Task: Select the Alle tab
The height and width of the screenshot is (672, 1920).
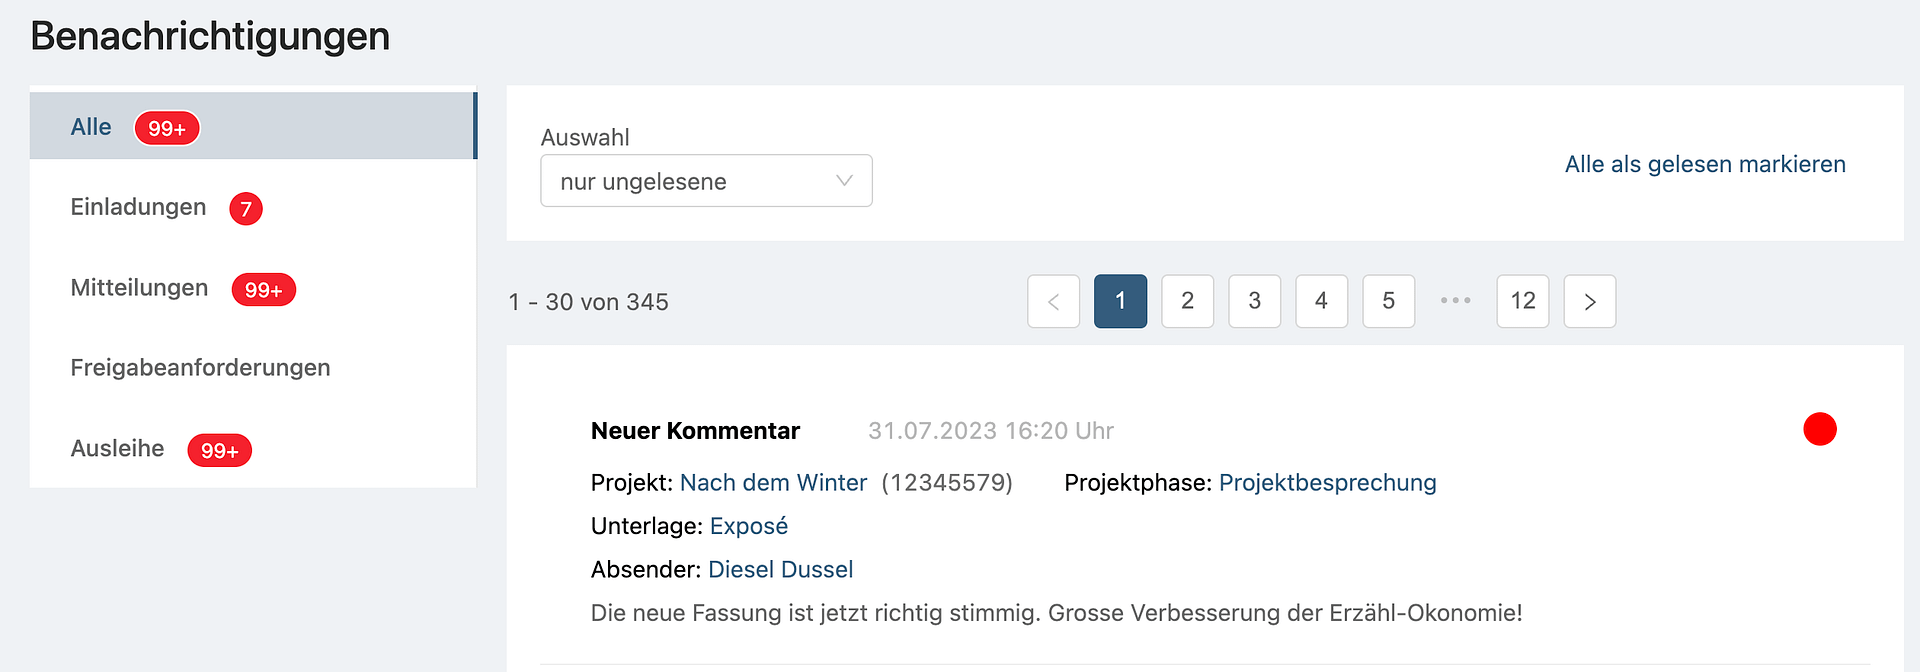Action: coord(91,127)
